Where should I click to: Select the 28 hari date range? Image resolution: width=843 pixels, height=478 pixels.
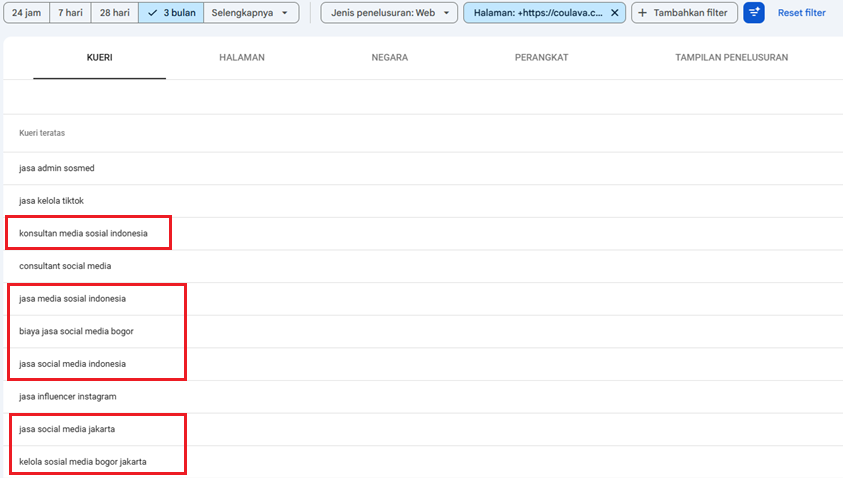click(x=115, y=12)
